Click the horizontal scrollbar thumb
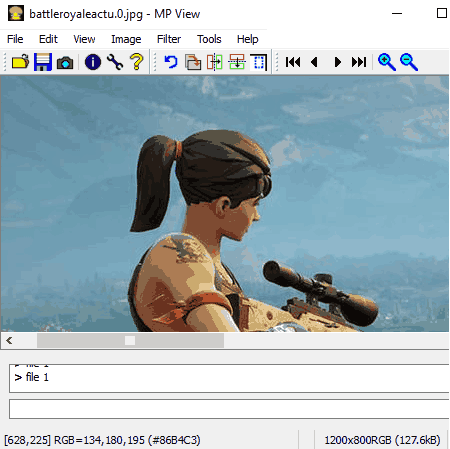 point(130,340)
